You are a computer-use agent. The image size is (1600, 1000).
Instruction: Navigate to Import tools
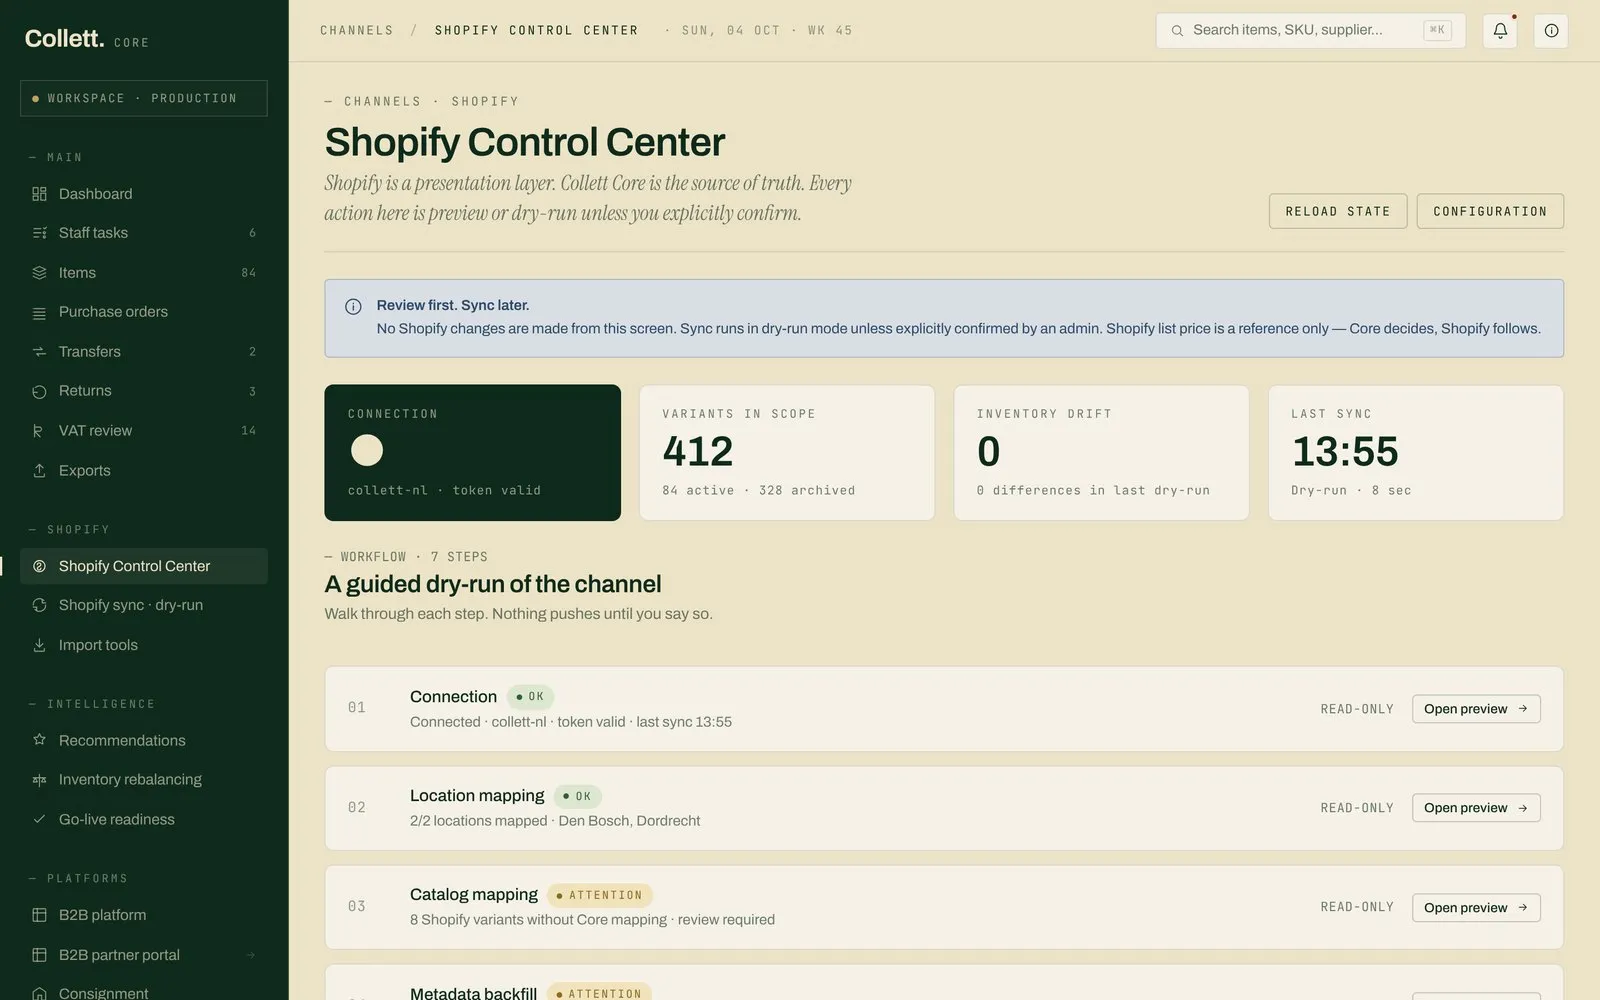(x=144, y=645)
